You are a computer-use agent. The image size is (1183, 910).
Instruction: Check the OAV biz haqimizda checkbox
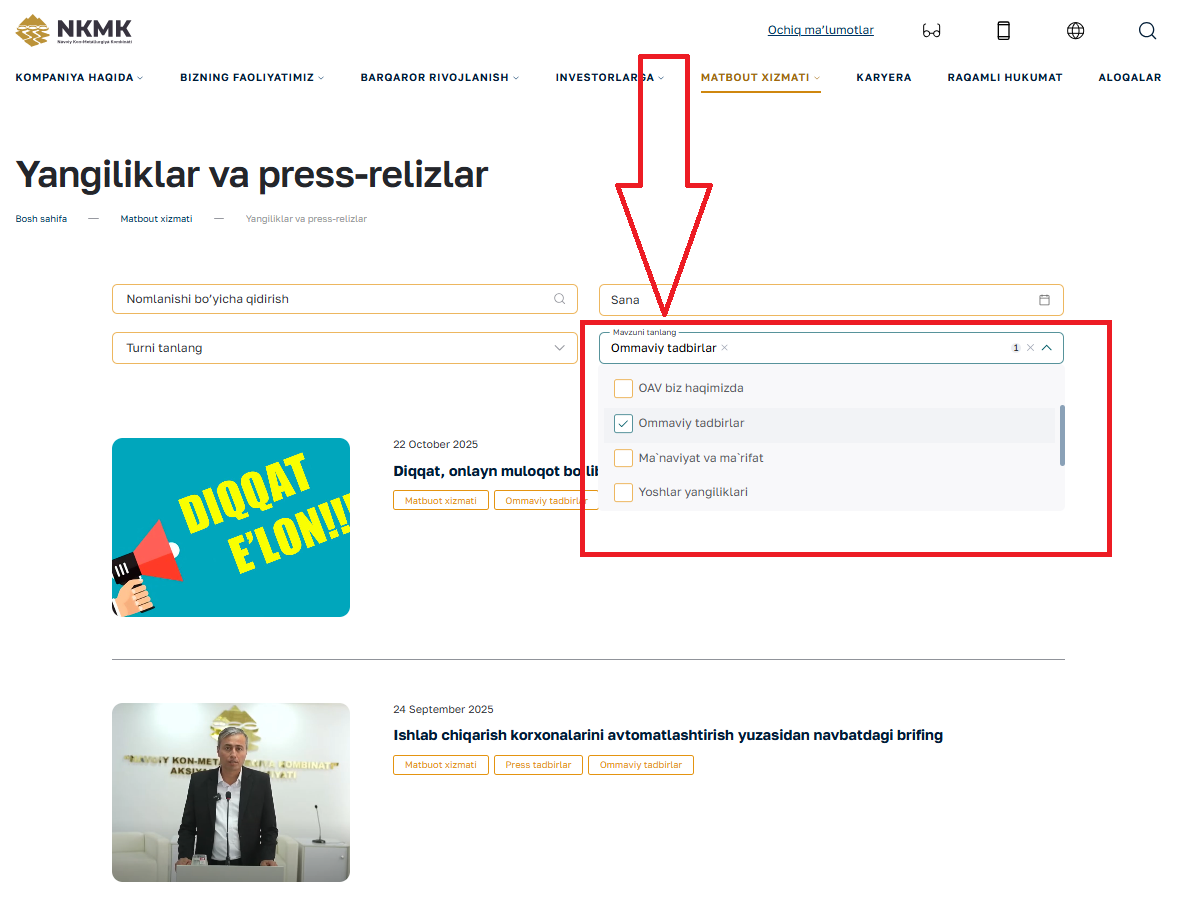coord(623,388)
